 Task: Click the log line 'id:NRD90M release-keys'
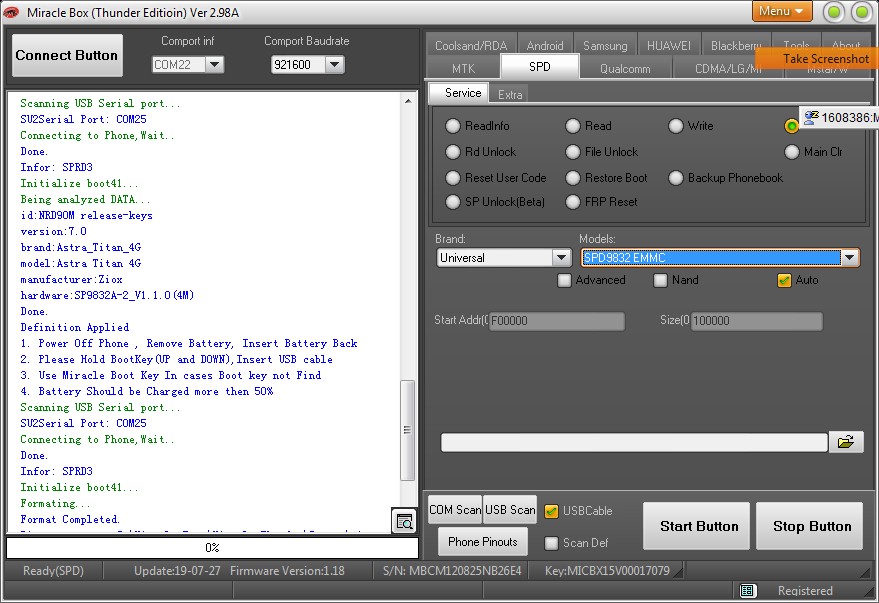(x=86, y=215)
